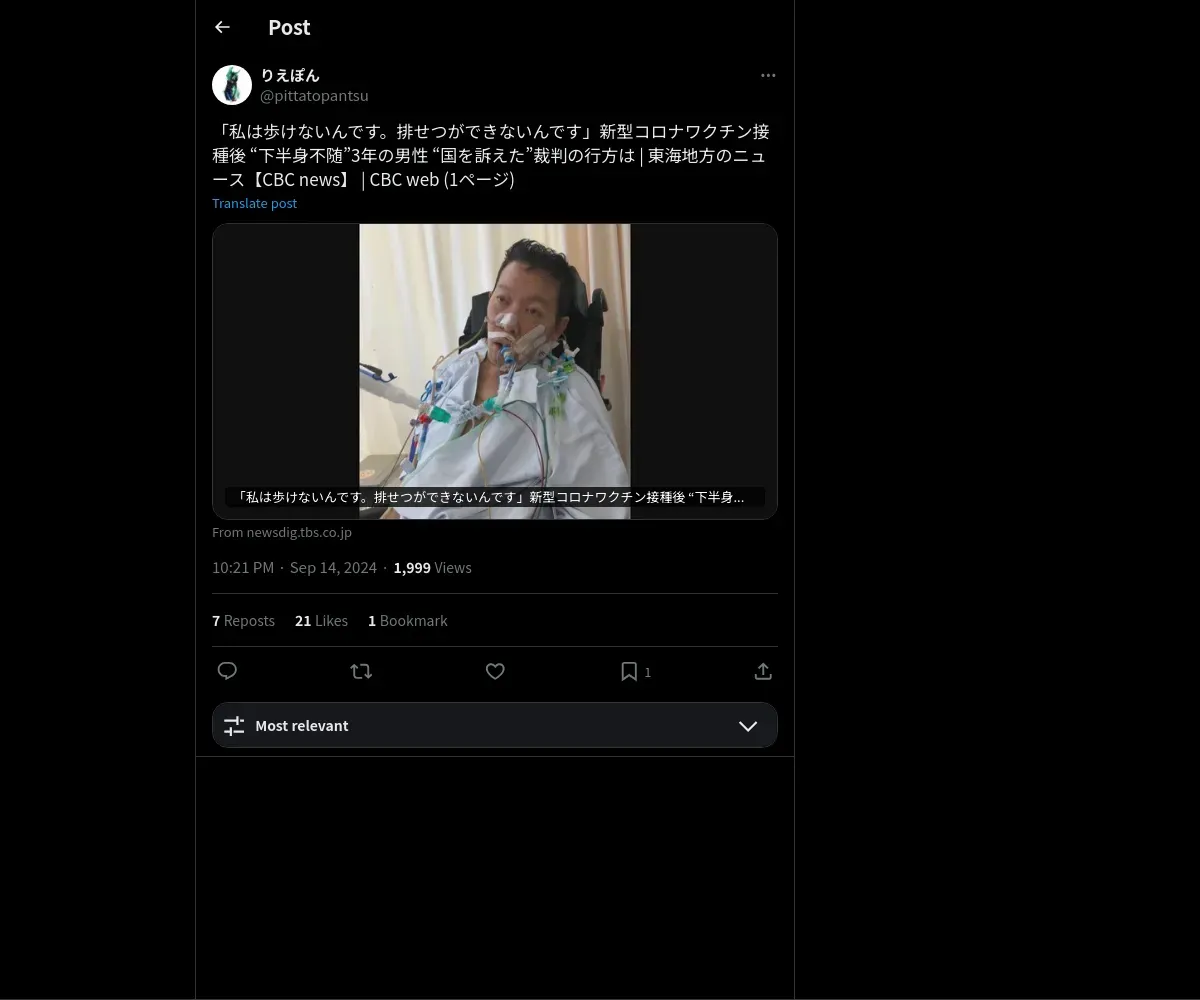The height and width of the screenshot is (1000, 1200).
Task: Open the 10:21 PM Sep 14, 2024 timestamp
Action: 294,567
